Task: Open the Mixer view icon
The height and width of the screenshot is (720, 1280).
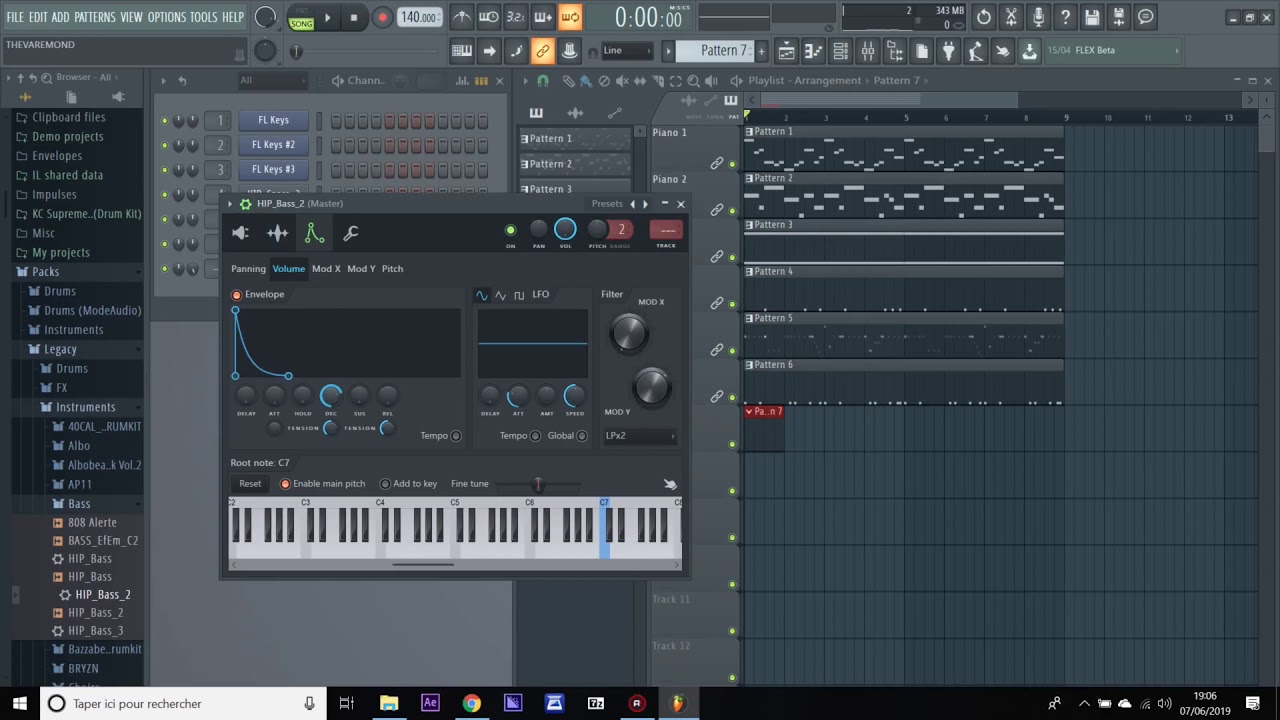Action: (868, 51)
